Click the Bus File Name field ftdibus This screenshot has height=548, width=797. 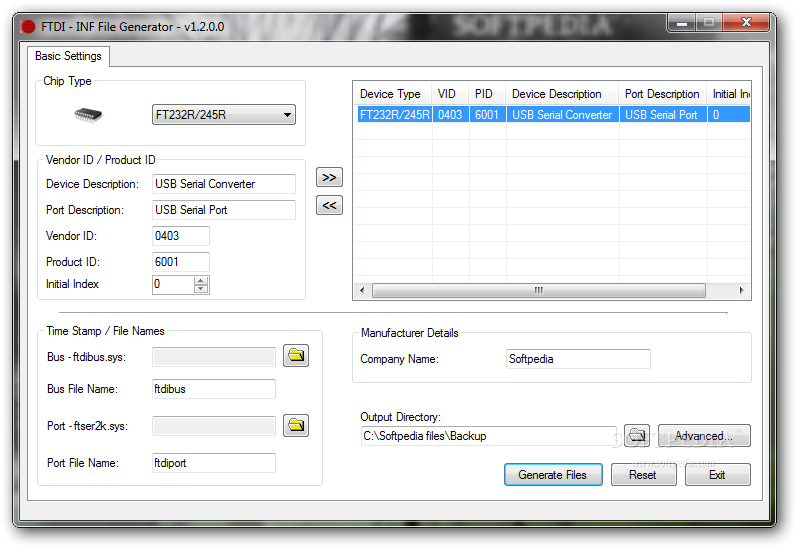point(213,389)
